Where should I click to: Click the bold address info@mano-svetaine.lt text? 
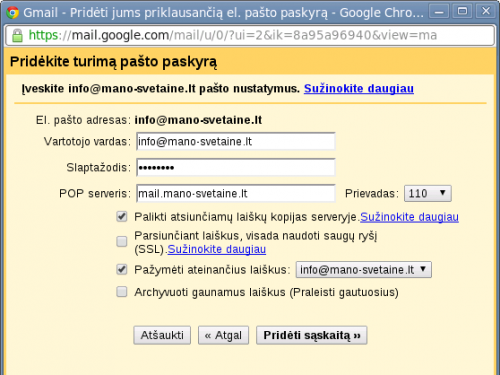pos(198,120)
